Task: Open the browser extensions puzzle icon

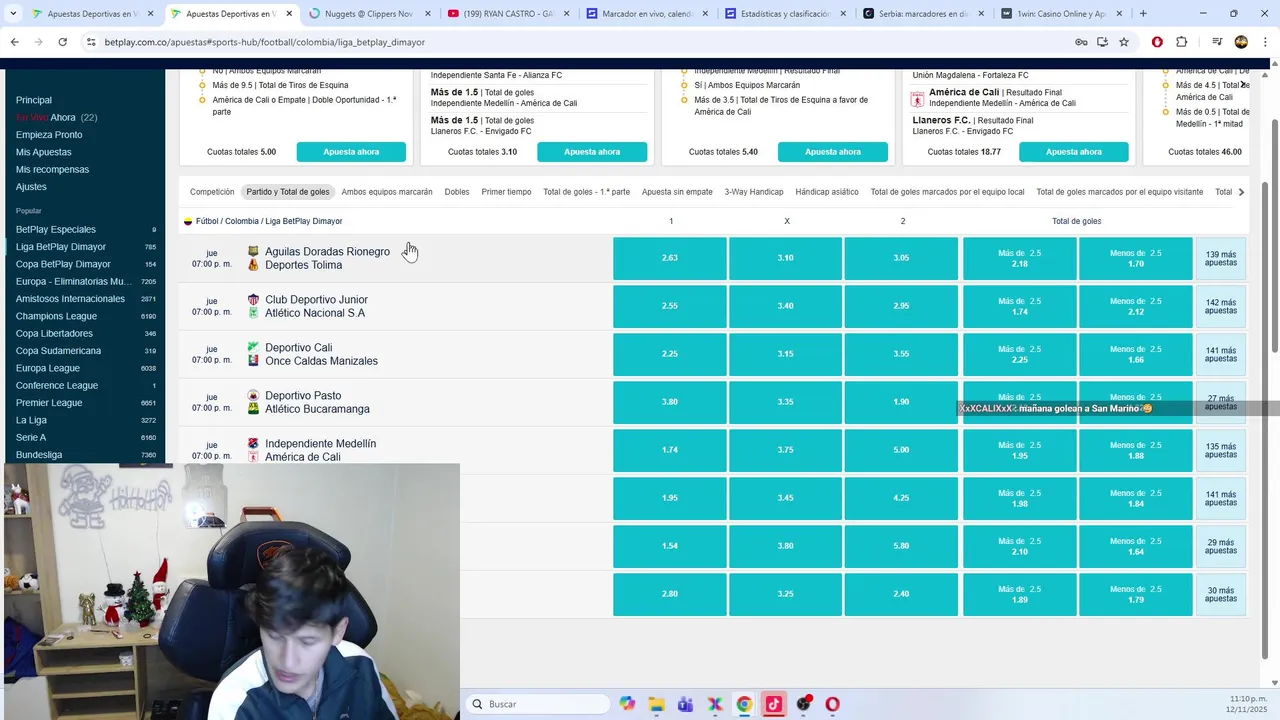Action: tap(1181, 42)
